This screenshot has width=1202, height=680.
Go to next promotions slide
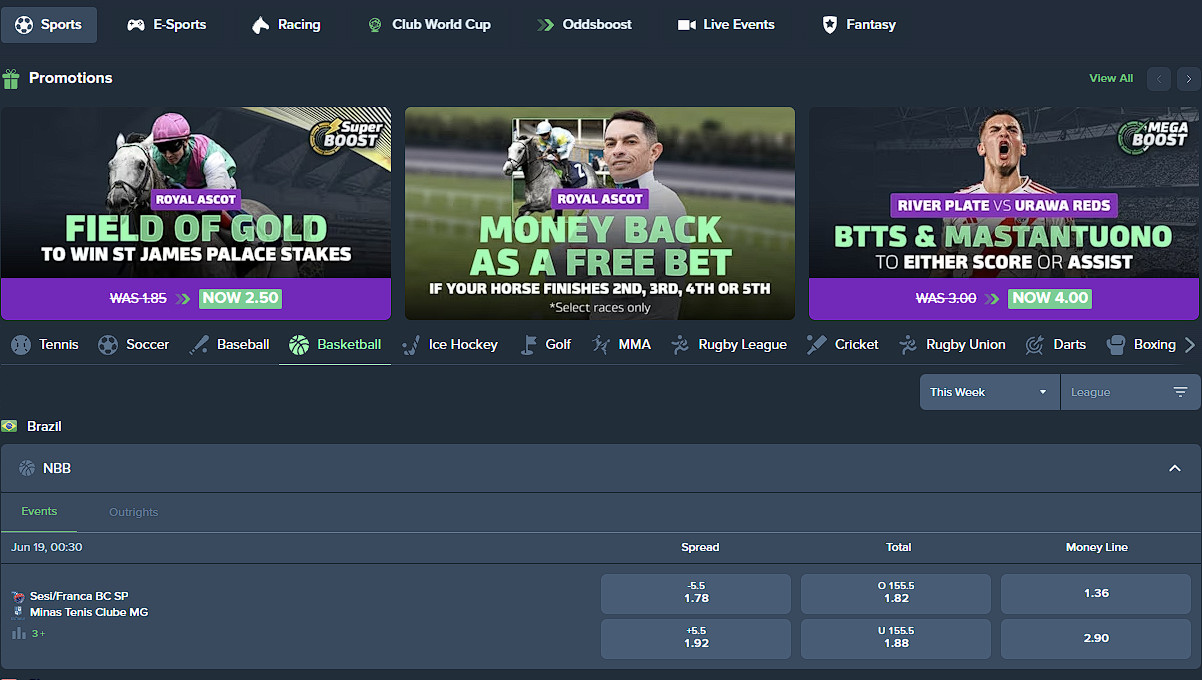click(1188, 78)
